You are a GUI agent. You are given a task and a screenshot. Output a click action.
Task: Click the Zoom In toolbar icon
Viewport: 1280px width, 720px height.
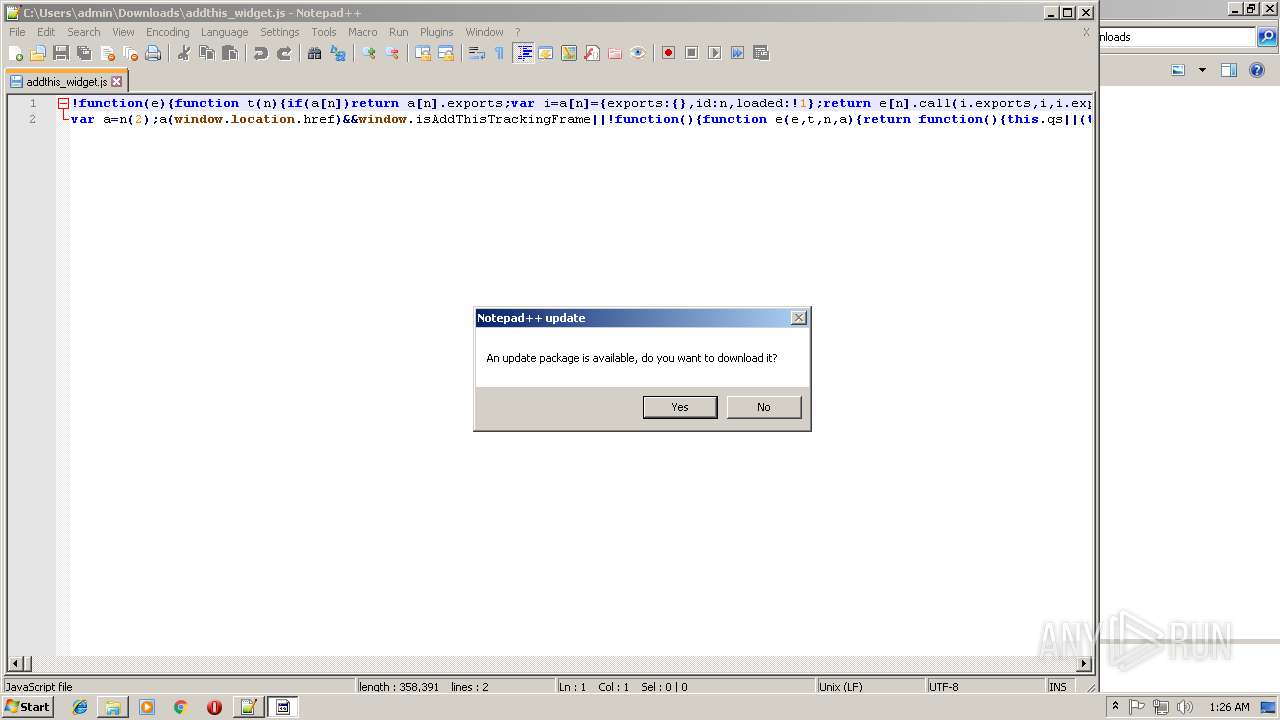(x=368, y=53)
